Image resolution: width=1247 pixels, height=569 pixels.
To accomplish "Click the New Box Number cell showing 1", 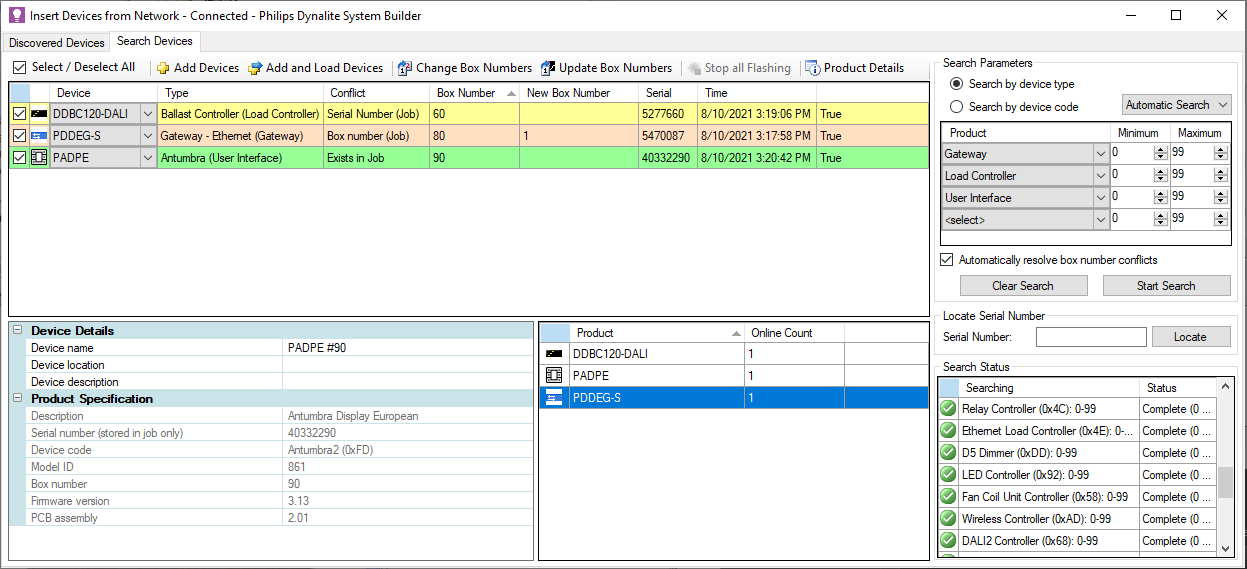I will coord(578,136).
